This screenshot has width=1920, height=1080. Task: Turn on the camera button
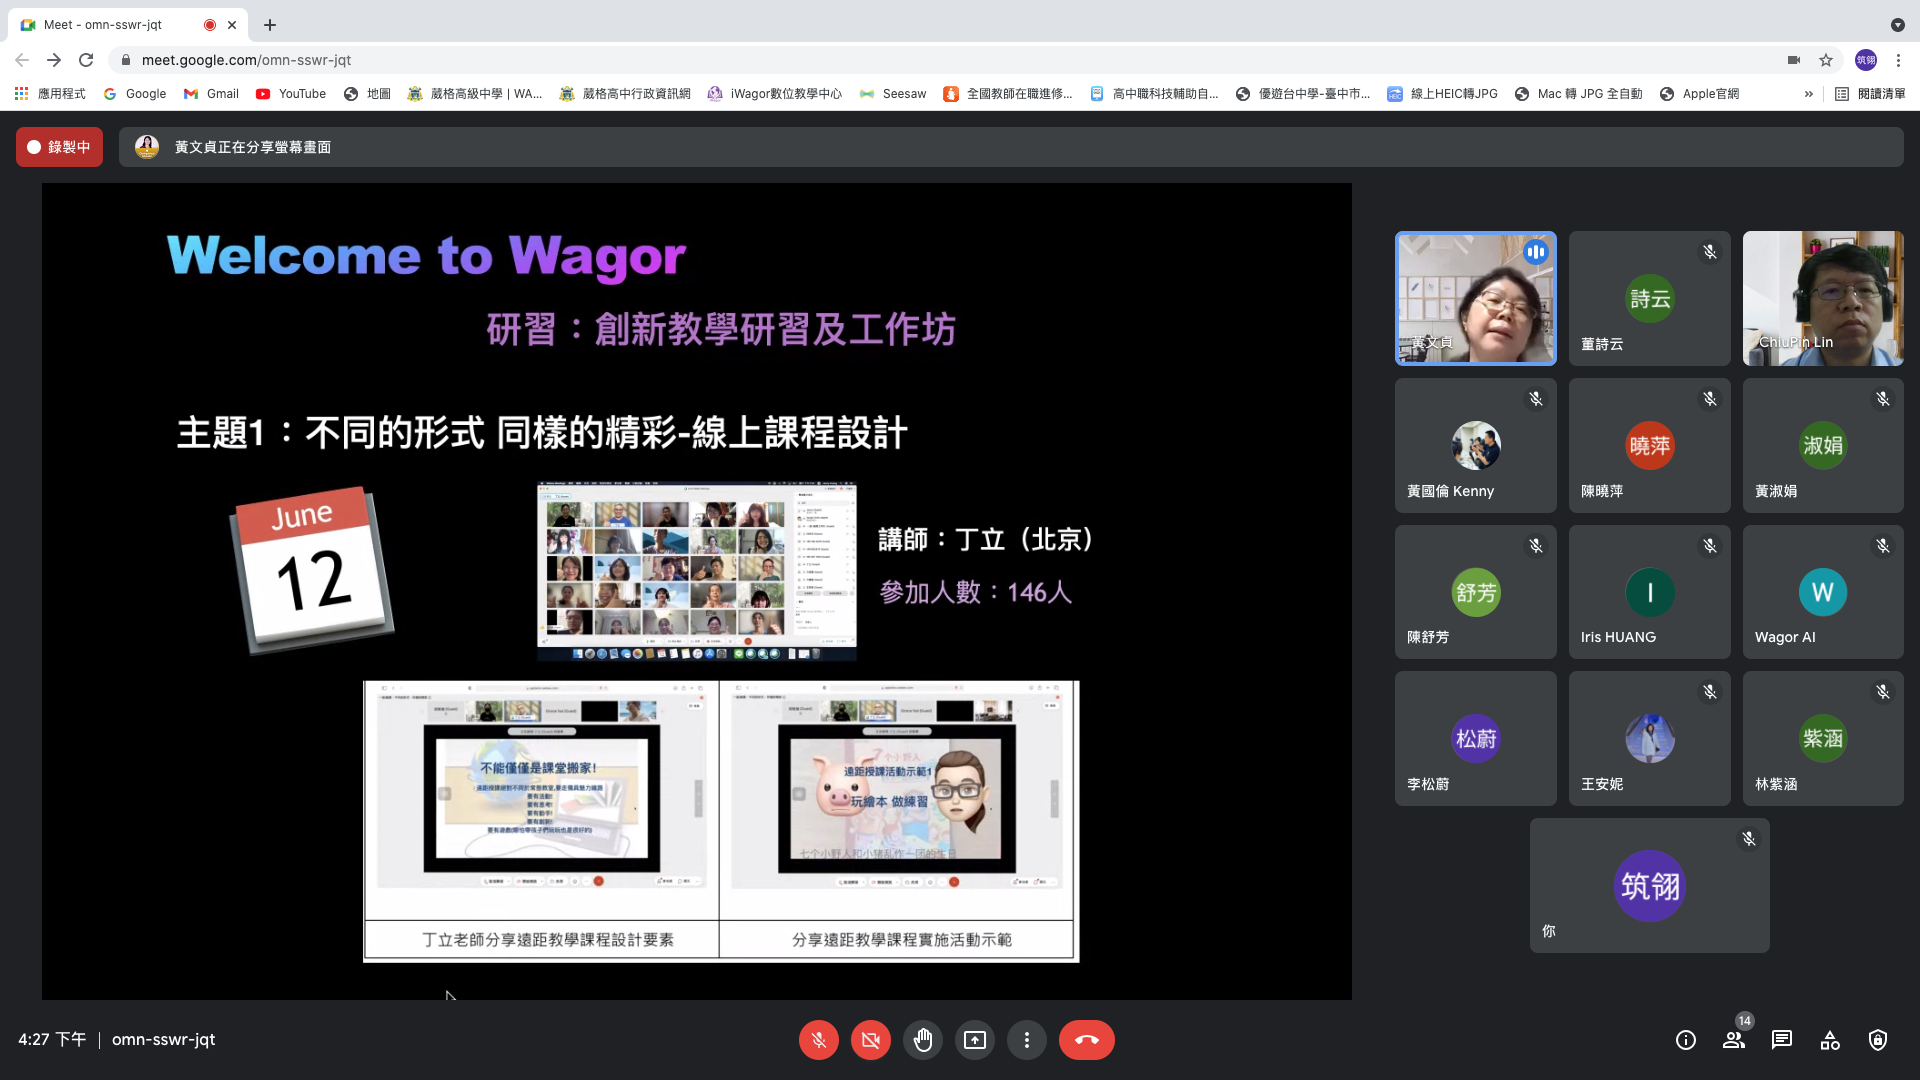coord(870,1040)
